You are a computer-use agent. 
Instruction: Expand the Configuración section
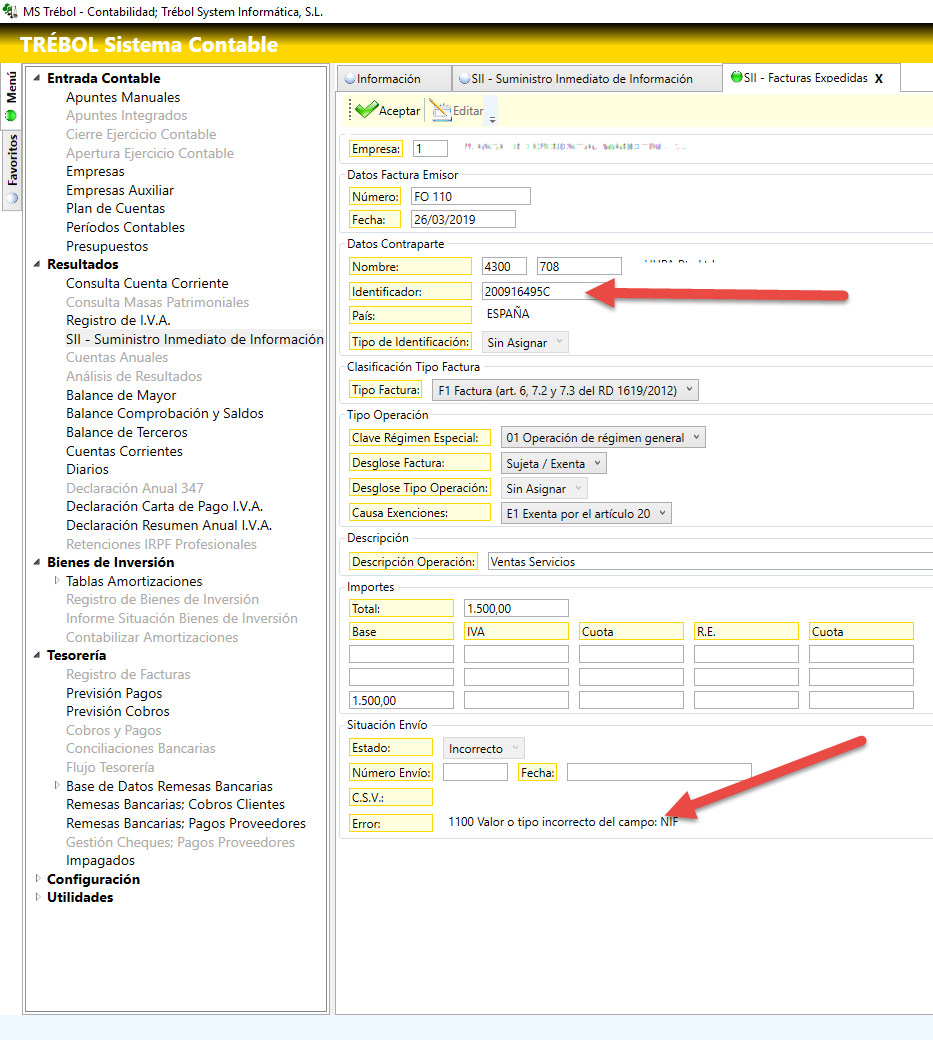coord(38,878)
